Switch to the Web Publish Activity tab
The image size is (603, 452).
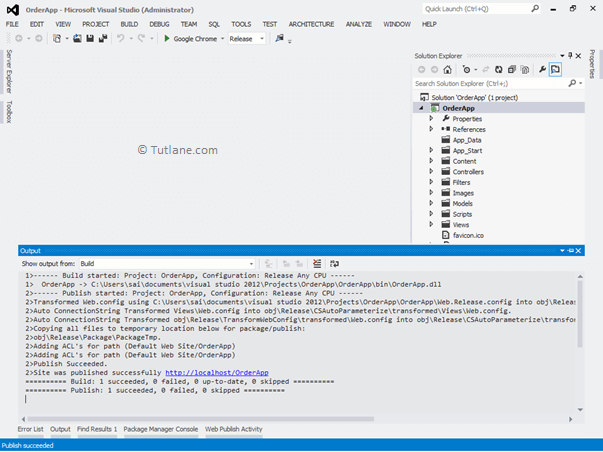coord(233,429)
